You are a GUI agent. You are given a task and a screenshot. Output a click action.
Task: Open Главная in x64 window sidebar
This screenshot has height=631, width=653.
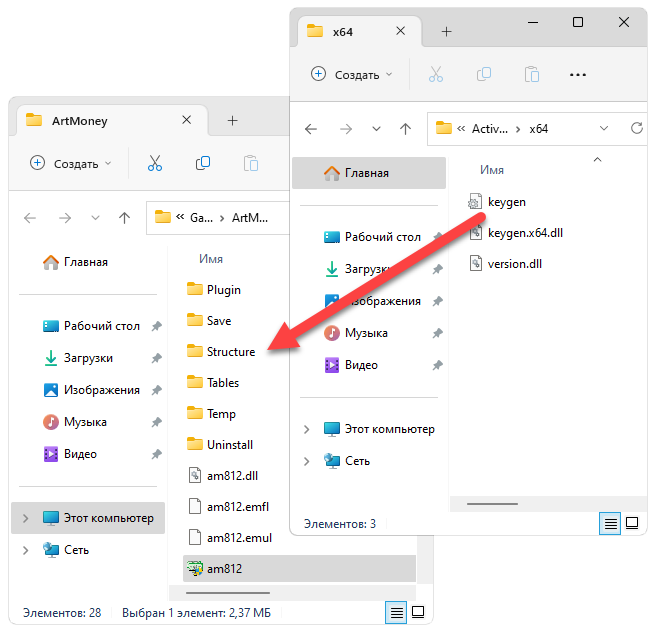[369, 173]
